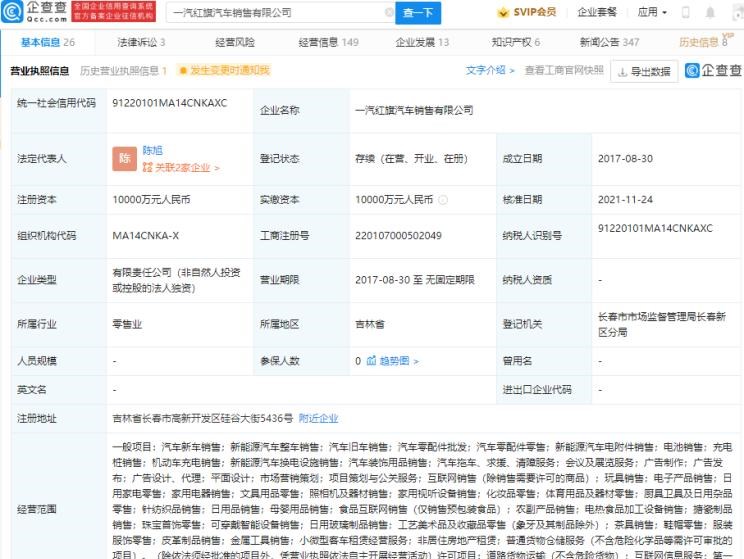Screen dimensions: 744x559
Task: Open the 文字介绍 link
Action: 489,70
